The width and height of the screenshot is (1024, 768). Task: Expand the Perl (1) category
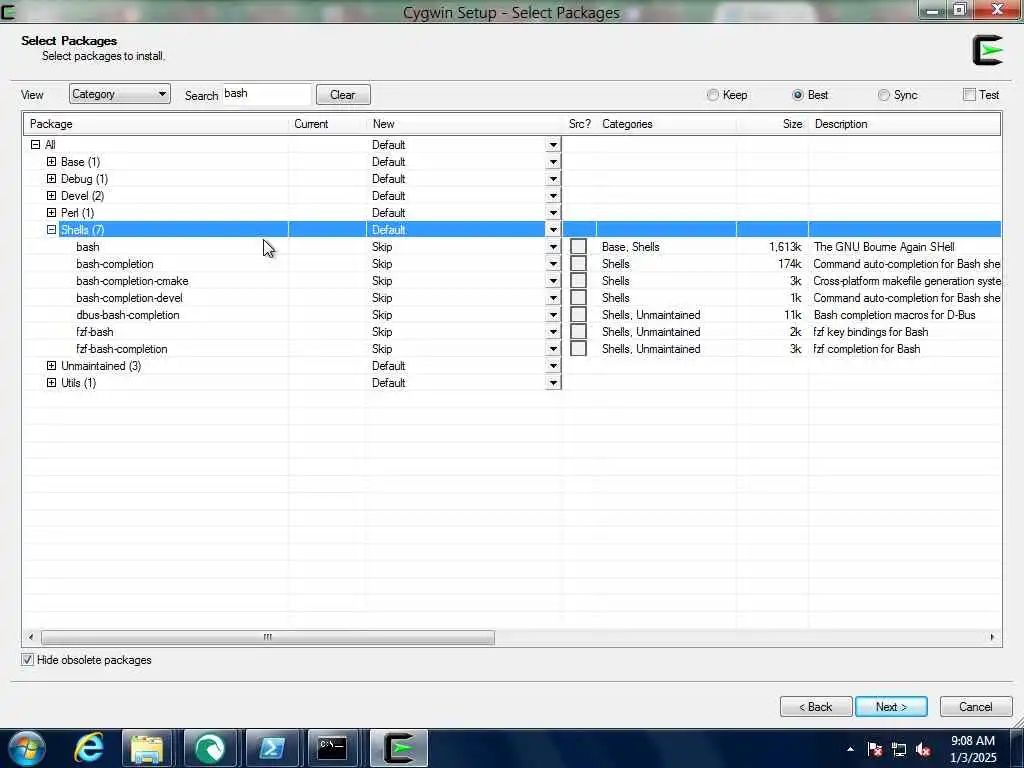(x=52, y=212)
